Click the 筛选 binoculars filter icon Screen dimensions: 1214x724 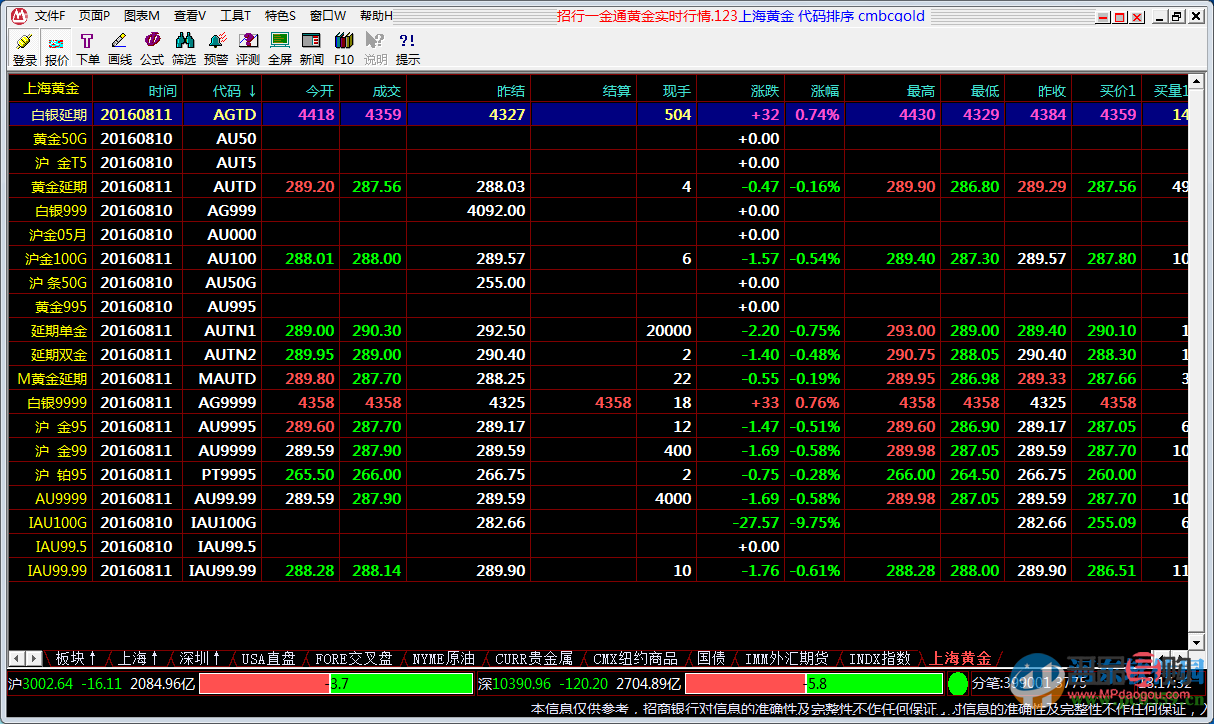[184, 48]
